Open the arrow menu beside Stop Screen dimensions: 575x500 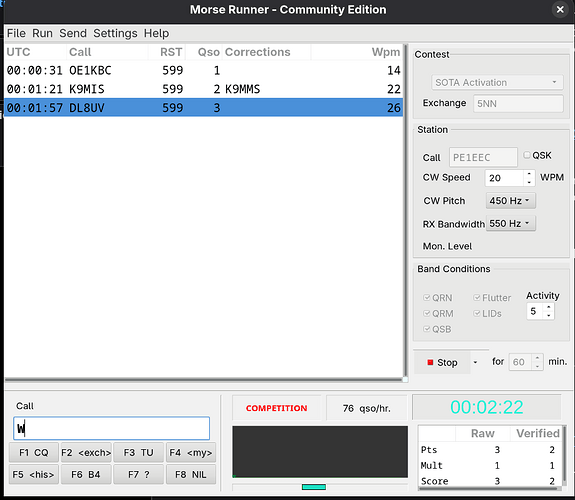tap(475, 362)
